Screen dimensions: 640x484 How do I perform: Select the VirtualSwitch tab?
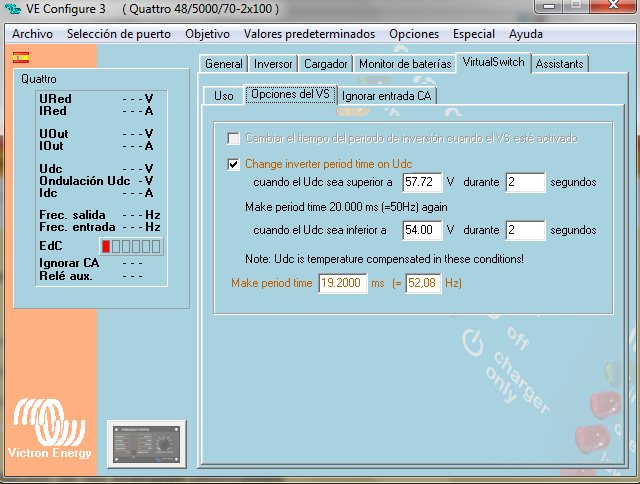click(x=493, y=62)
